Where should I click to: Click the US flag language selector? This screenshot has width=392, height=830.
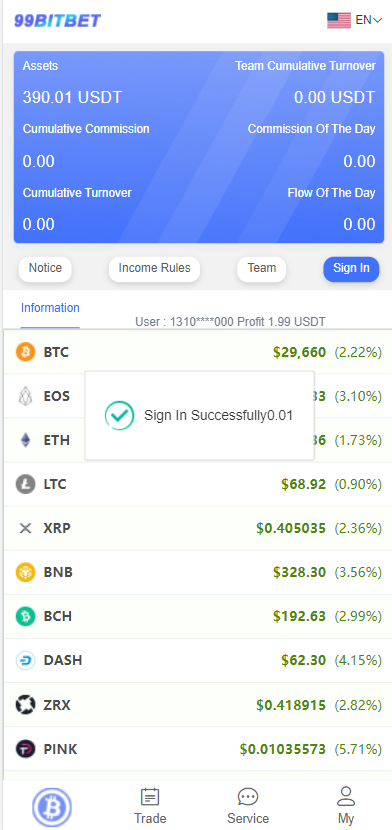tap(339, 20)
